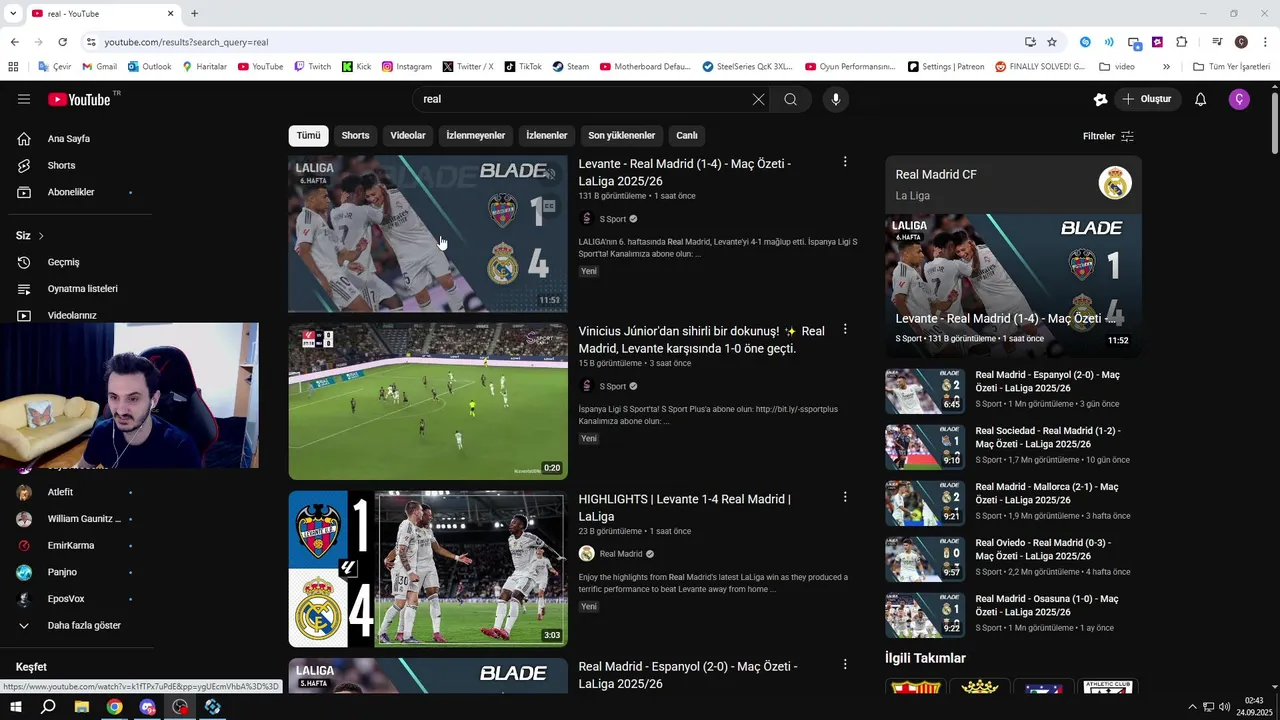Image resolution: width=1280 pixels, height=720 pixels.
Task: Open options menu for Real Madrid - Espanyol result
Action: [x=845, y=665]
